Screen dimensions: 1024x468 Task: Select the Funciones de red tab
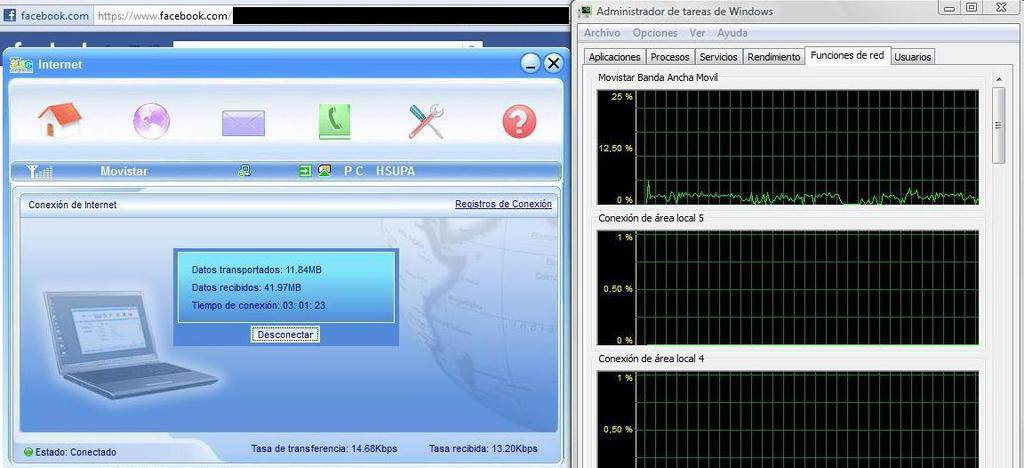pyautogui.click(x=847, y=55)
